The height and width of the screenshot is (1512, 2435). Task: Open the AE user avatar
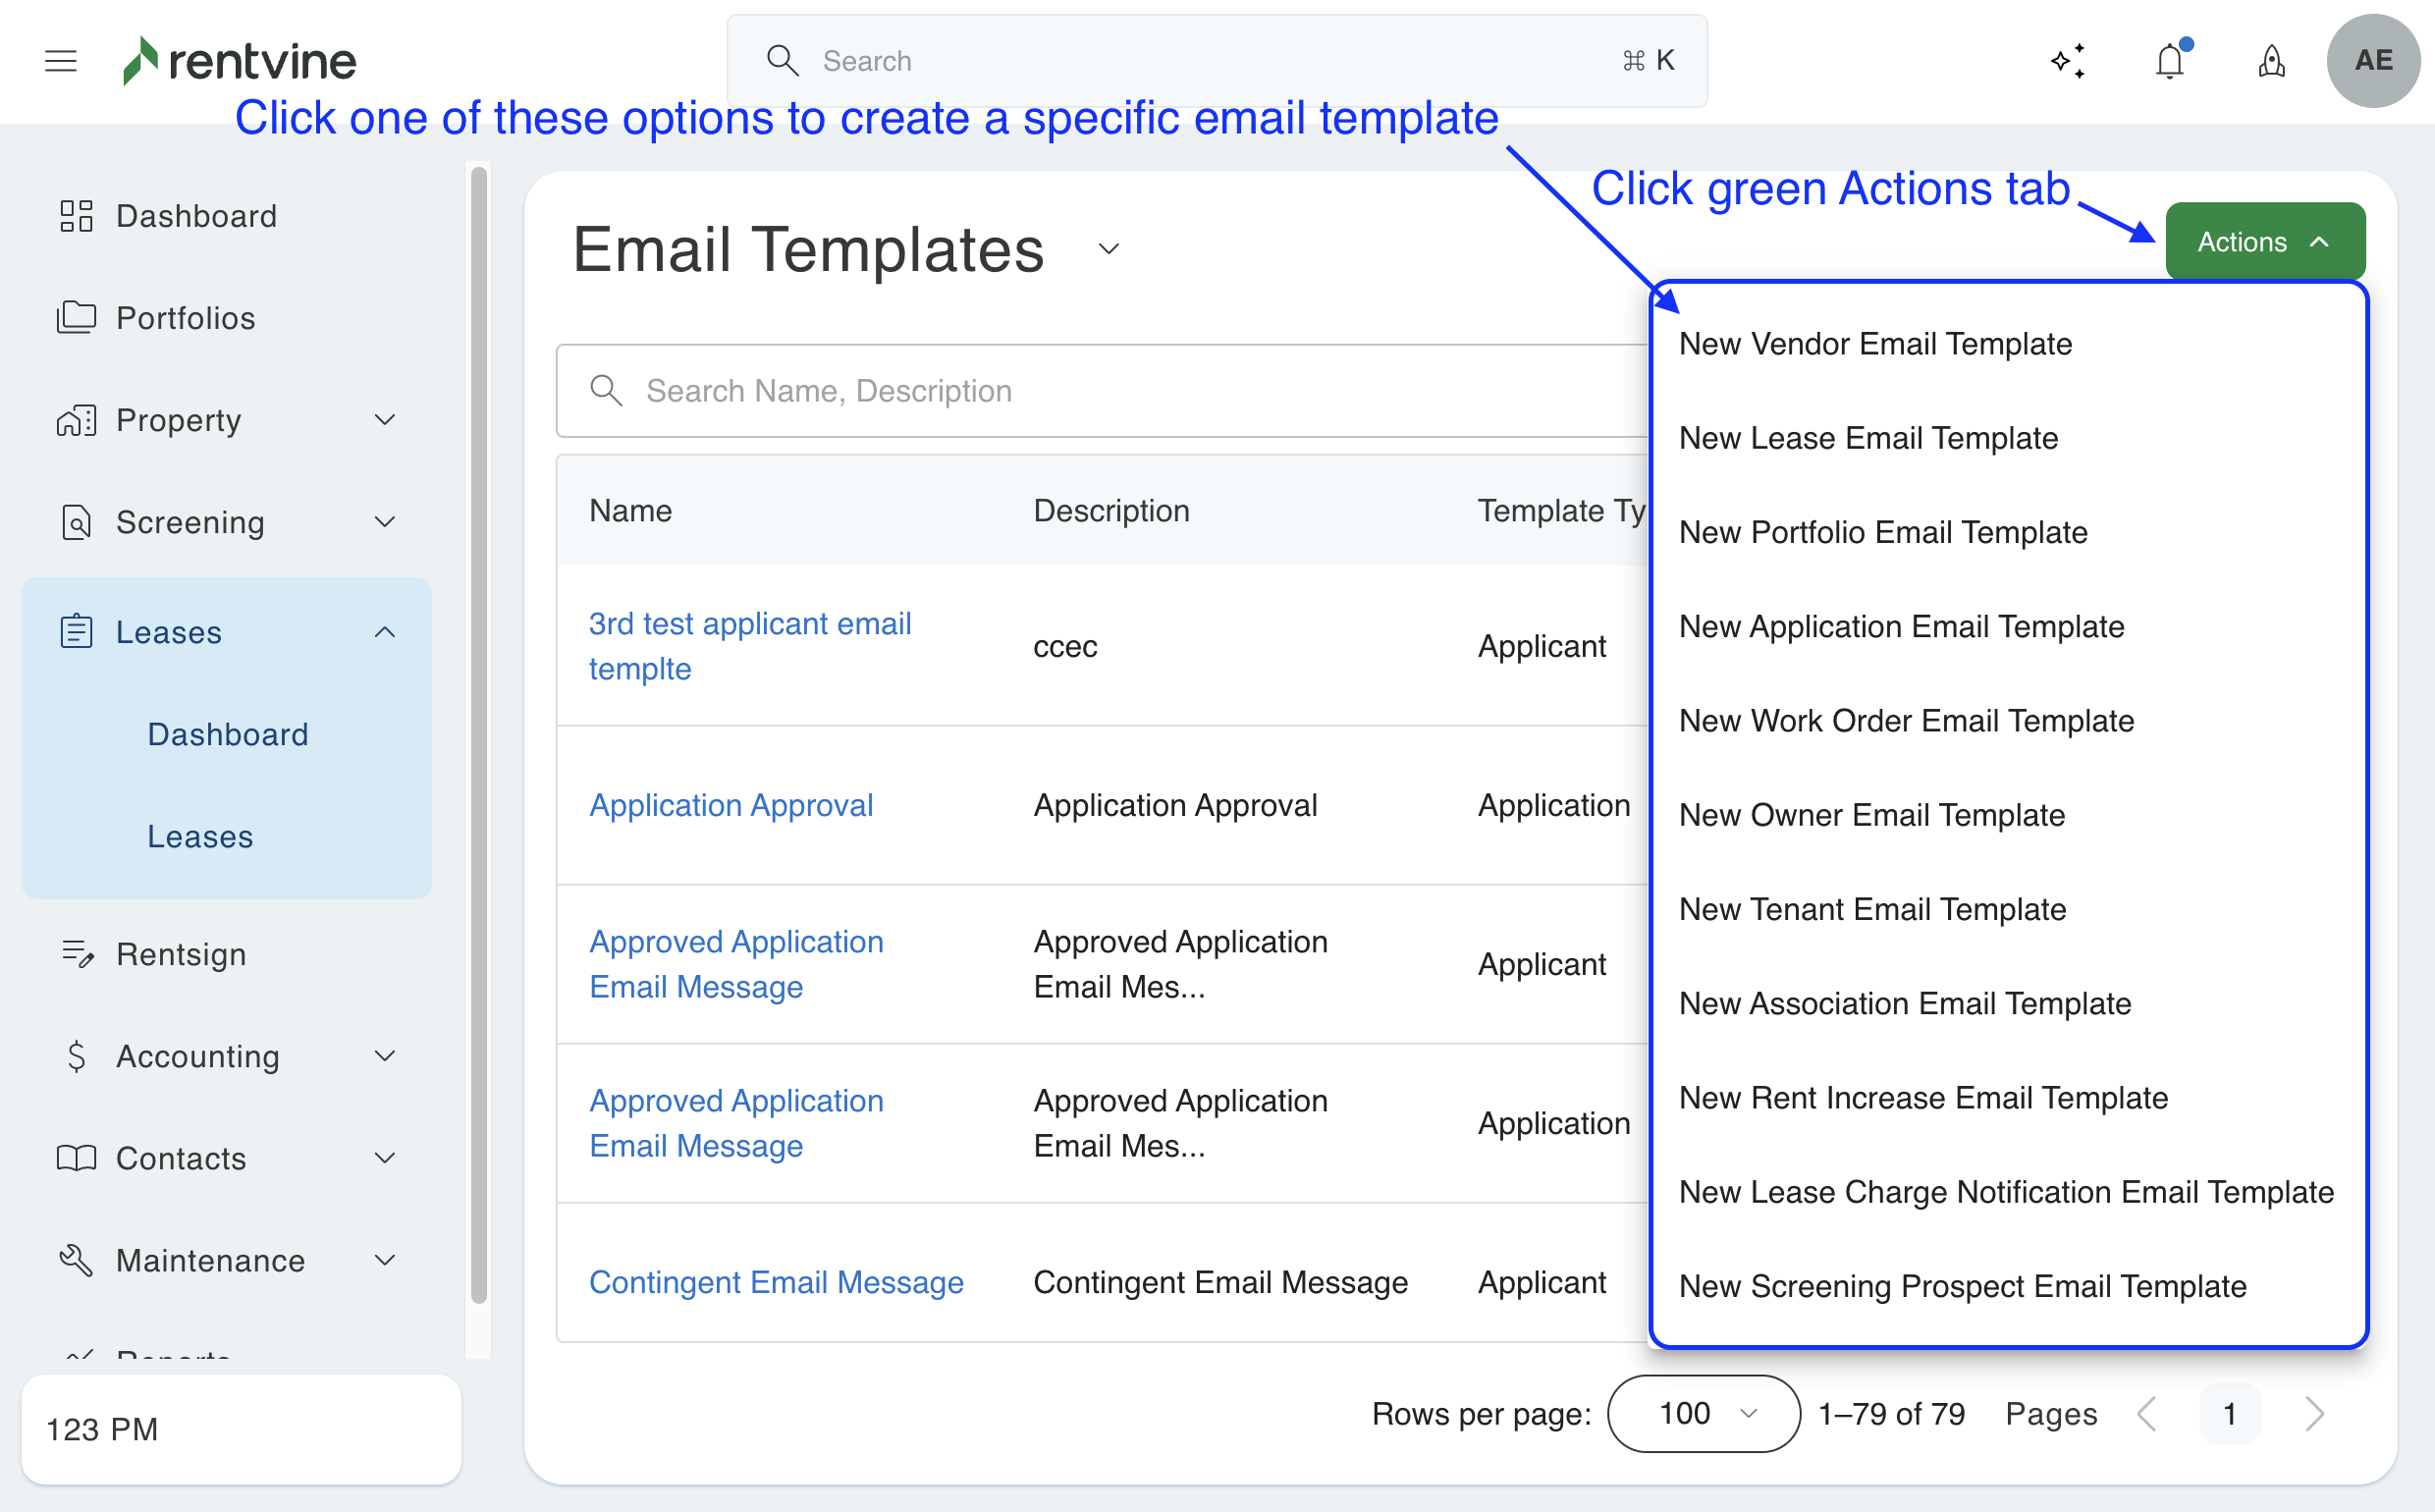click(x=2372, y=61)
